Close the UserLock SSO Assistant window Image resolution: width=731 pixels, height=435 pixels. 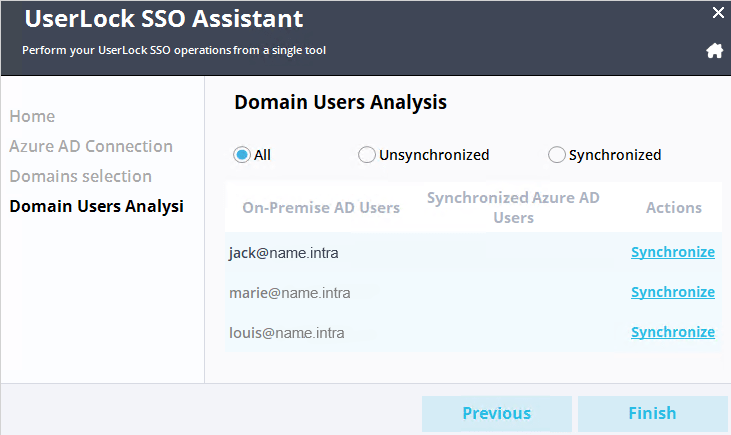pyautogui.click(x=718, y=13)
